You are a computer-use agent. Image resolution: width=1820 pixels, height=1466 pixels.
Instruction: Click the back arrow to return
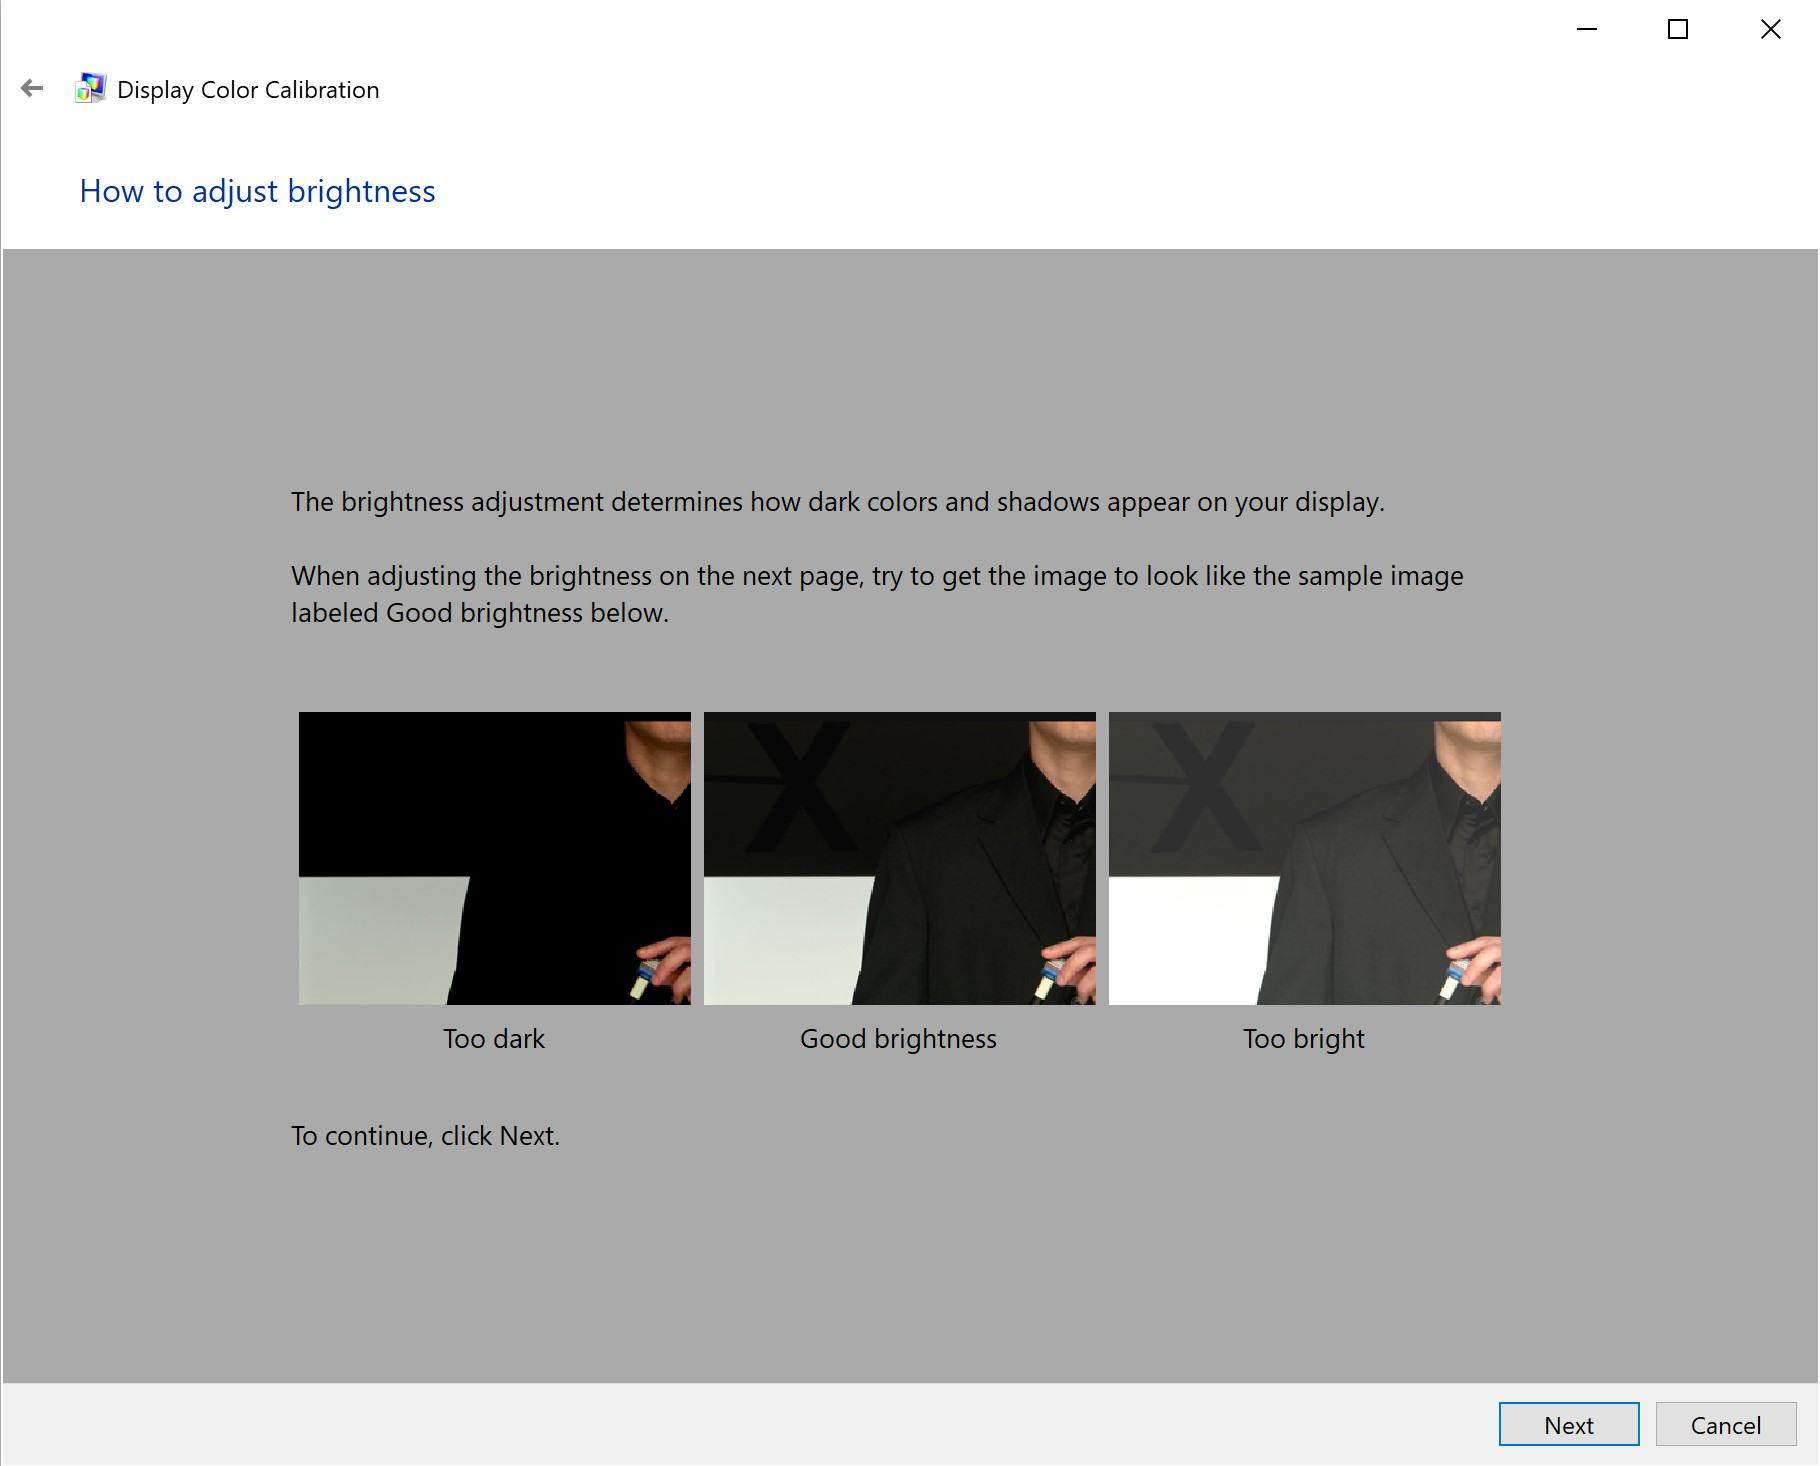point(31,88)
